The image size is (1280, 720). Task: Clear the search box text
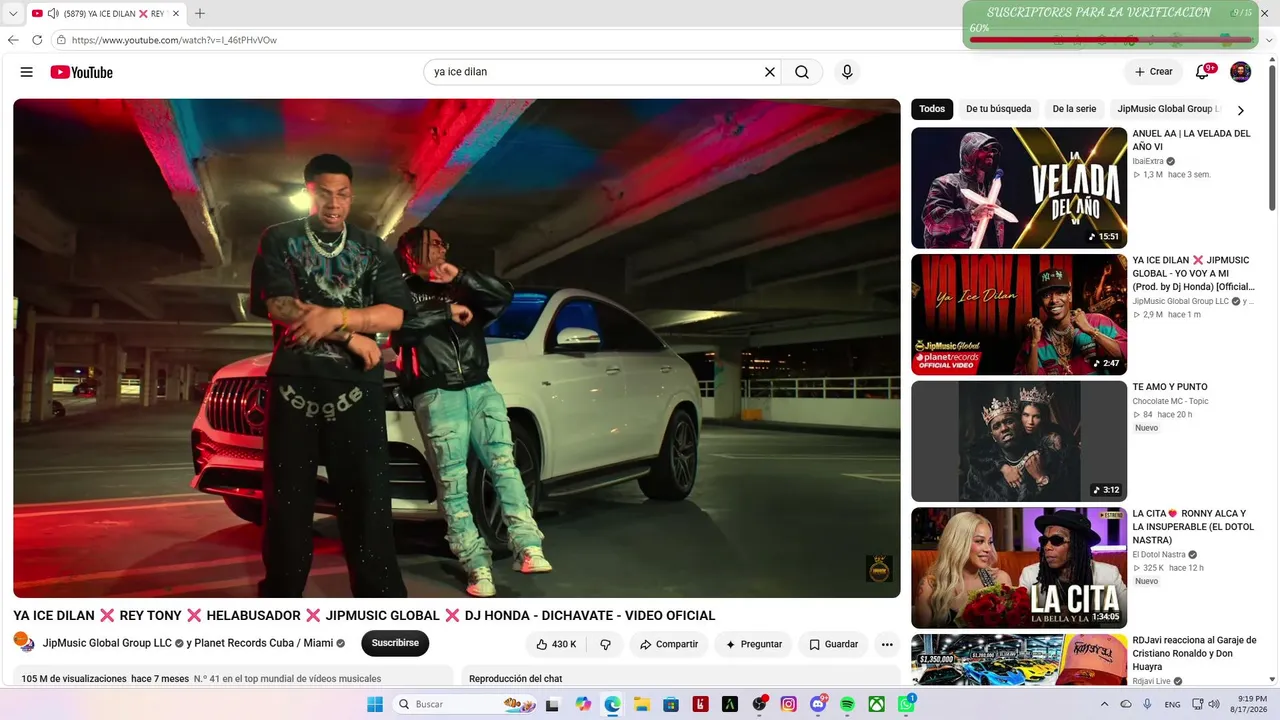770,72
